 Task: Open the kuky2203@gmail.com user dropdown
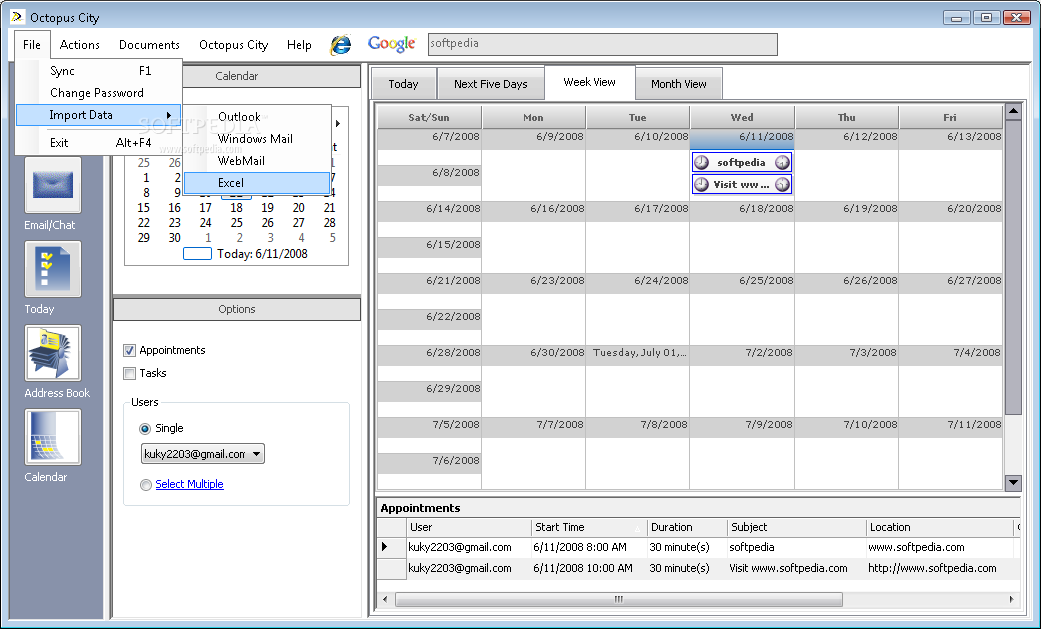click(202, 454)
